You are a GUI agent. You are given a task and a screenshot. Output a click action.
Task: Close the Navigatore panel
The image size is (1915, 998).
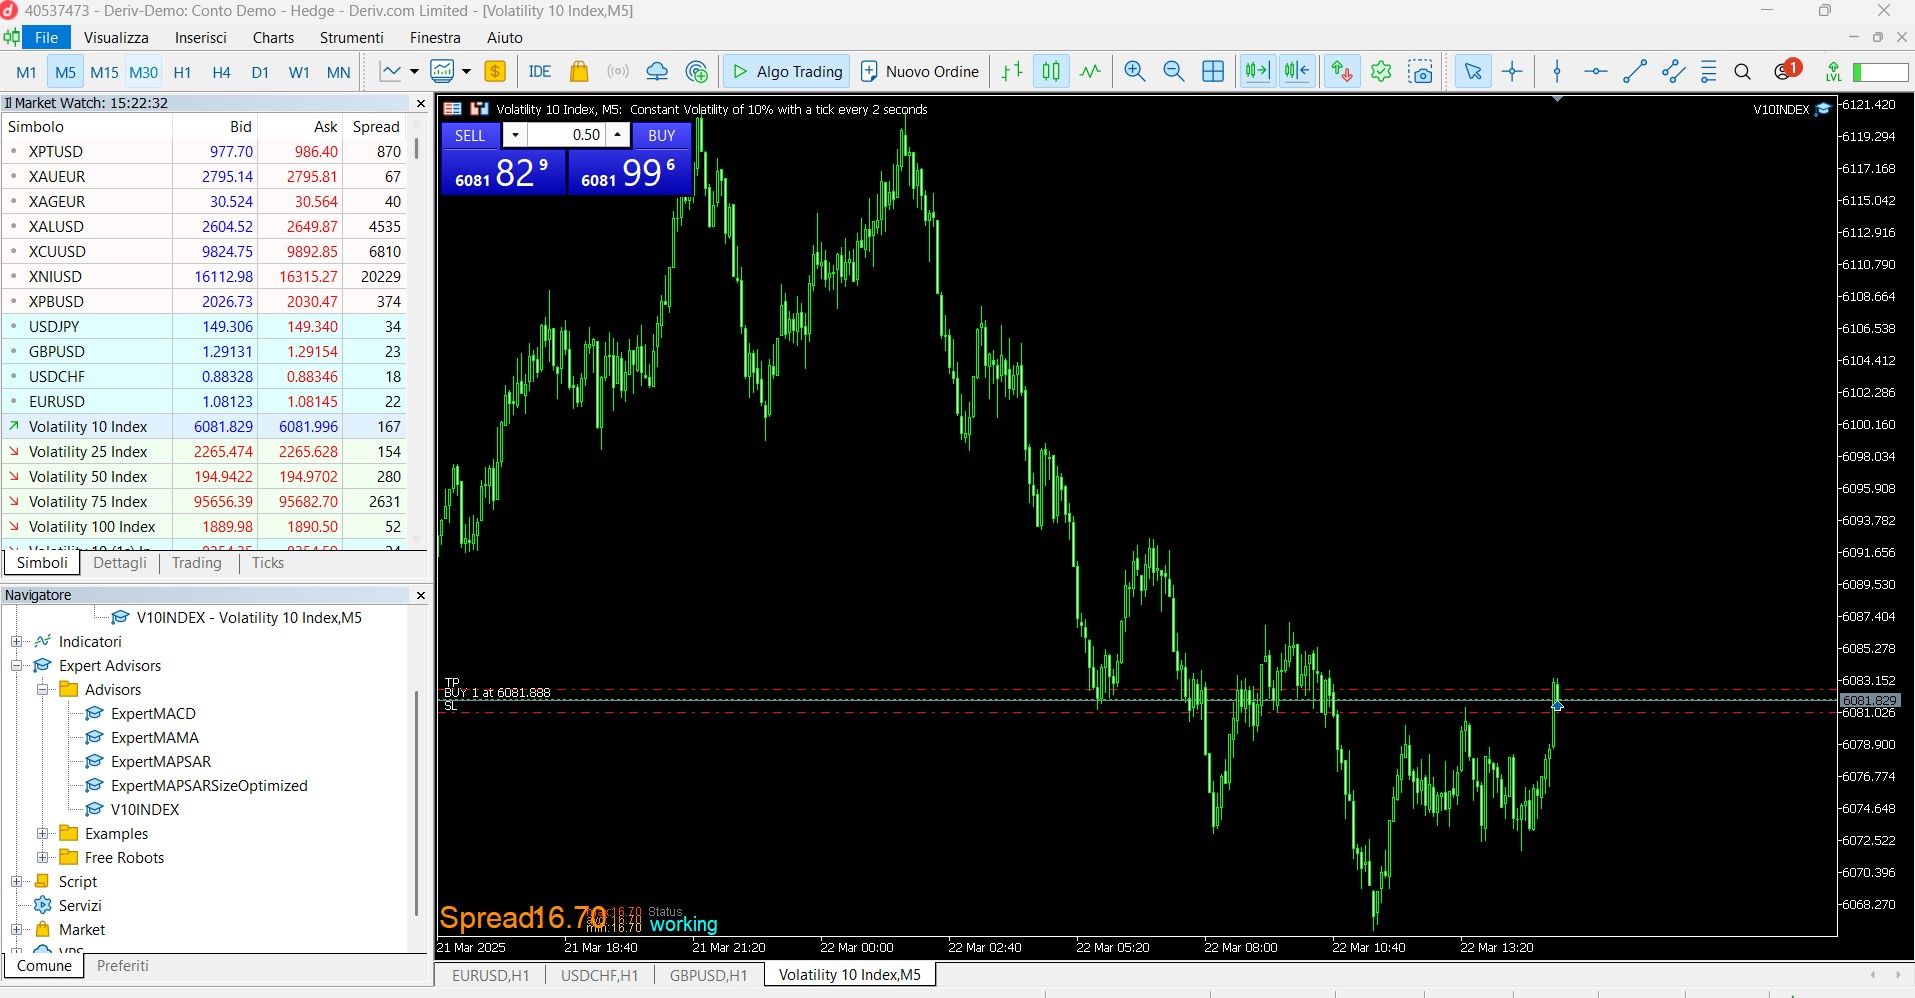click(421, 595)
